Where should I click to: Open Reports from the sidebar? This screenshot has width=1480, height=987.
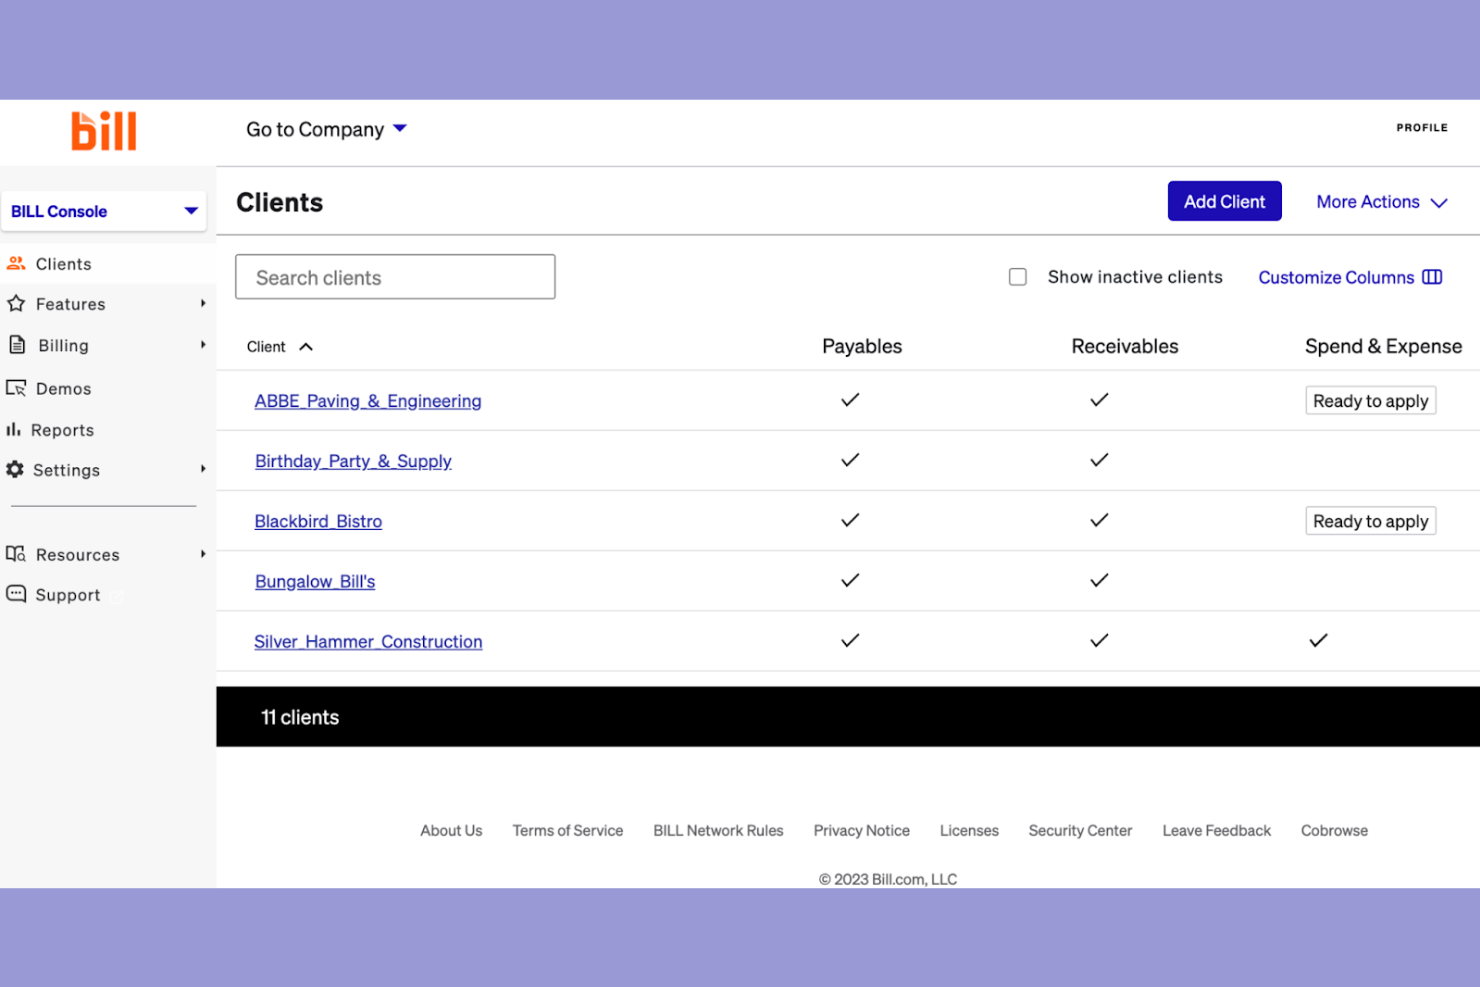click(x=63, y=430)
